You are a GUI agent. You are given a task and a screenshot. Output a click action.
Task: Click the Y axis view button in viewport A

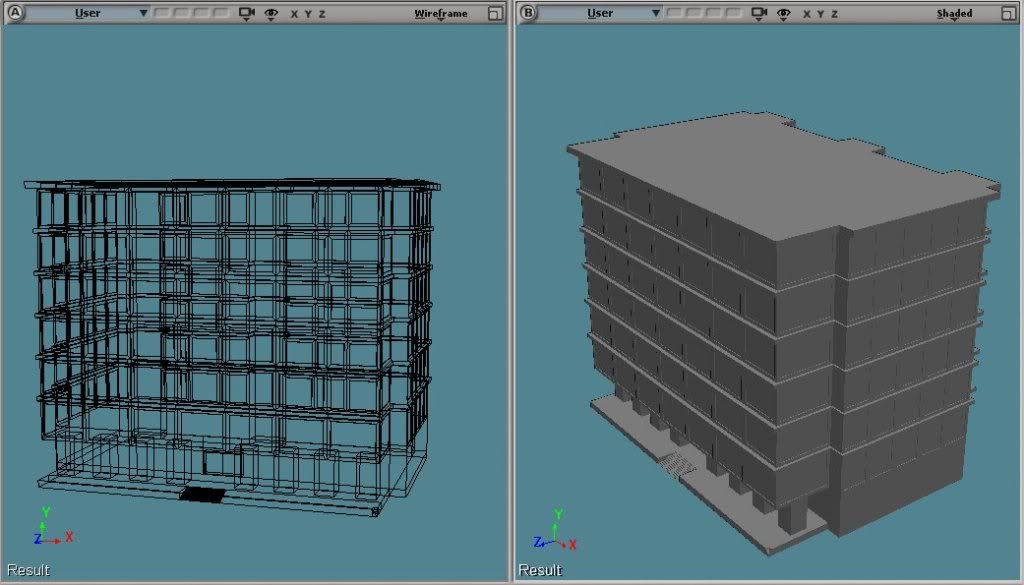click(x=308, y=14)
